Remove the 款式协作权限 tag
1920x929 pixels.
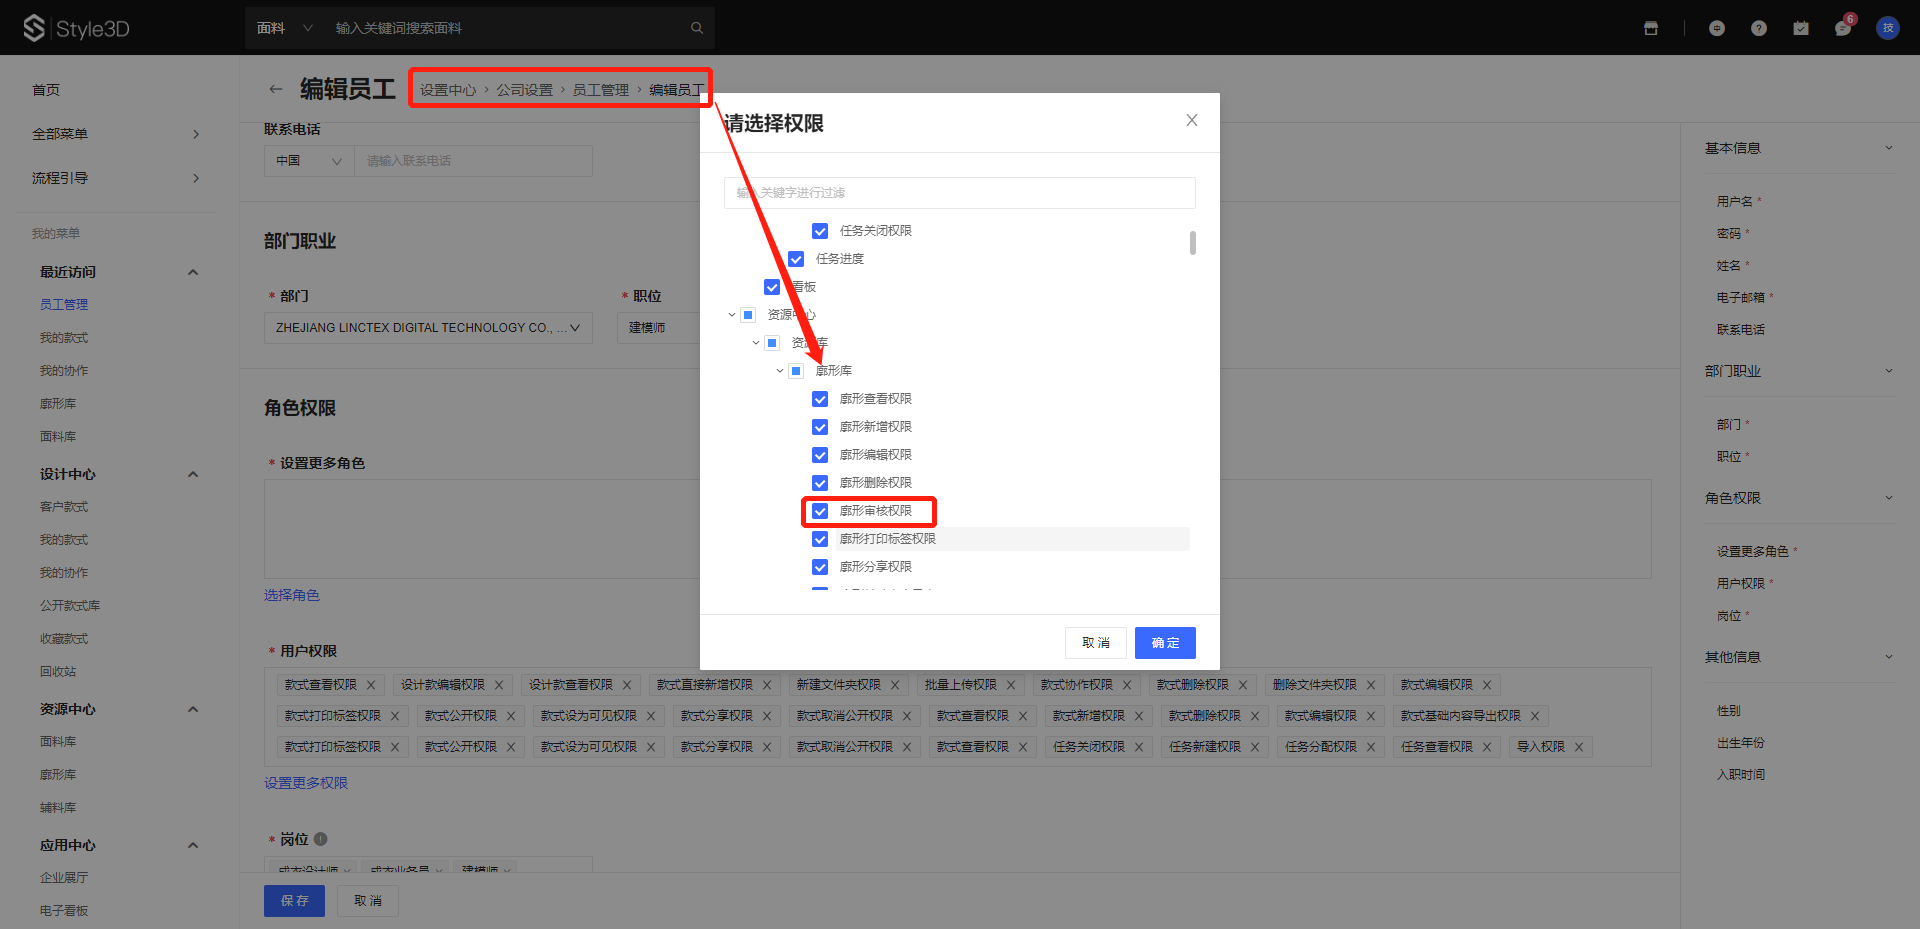(x=1127, y=685)
